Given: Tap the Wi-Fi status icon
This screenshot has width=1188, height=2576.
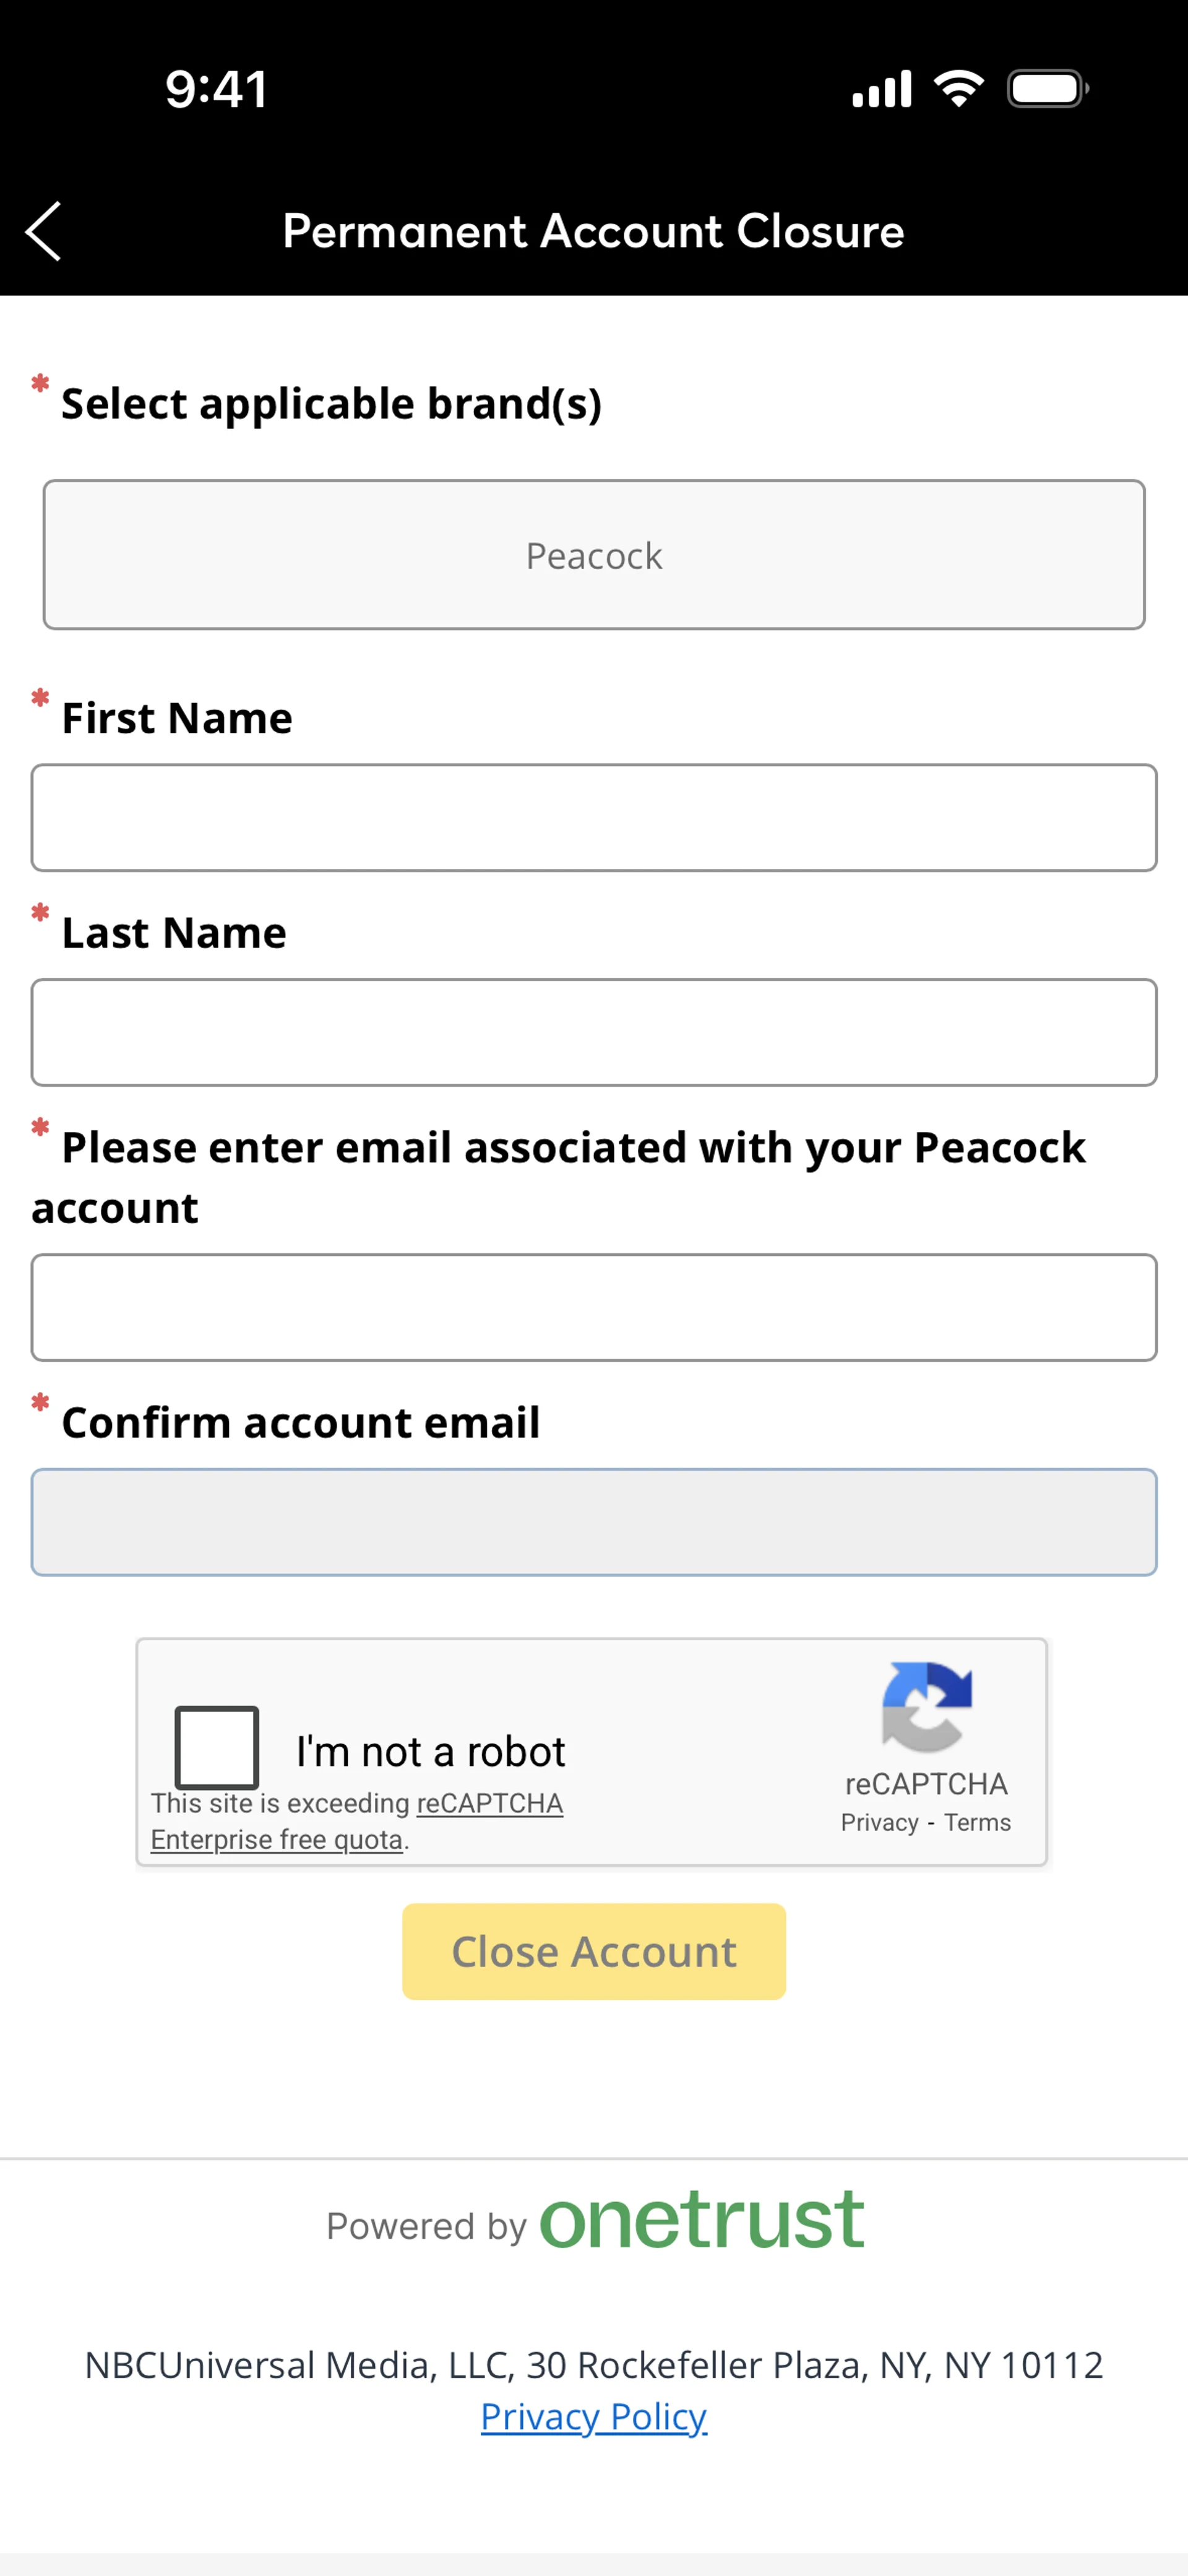Looking at the screenshot, I should click(x=958, y=89).
